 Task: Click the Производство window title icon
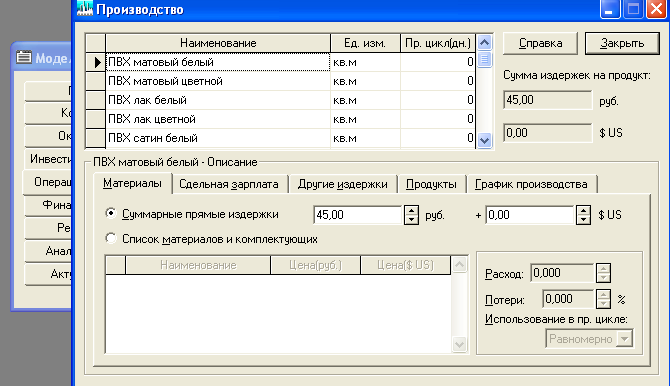[85, 9]
